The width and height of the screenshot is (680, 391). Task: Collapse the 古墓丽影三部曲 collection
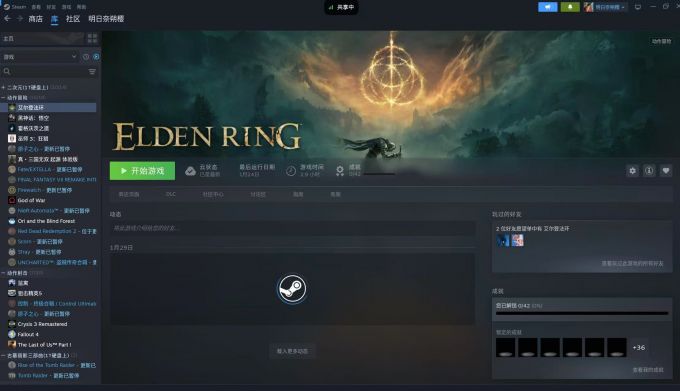pyautogui.click(x=3, y=355)
